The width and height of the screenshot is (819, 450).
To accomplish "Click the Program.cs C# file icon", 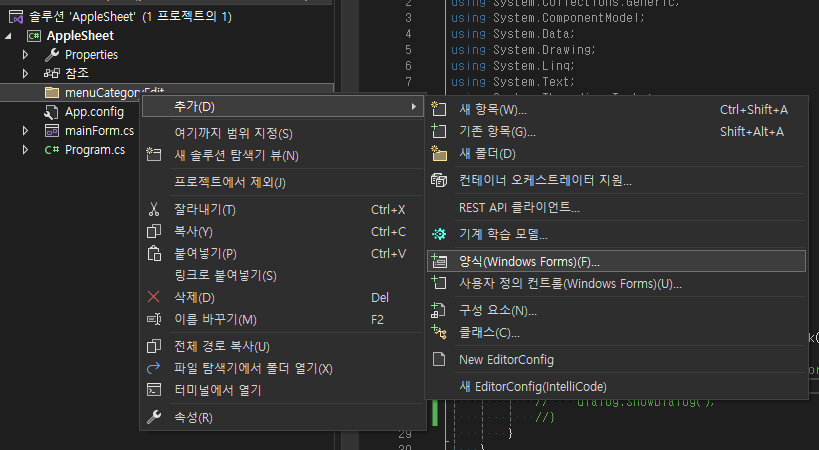I will pos(52,150).
